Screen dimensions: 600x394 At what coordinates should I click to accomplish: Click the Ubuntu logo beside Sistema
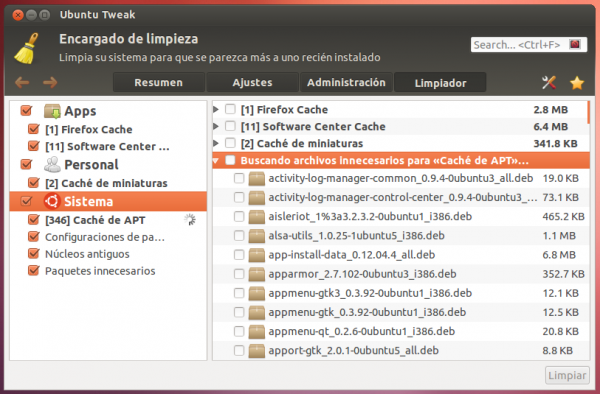pyautogui.click(x=52, y=201)
